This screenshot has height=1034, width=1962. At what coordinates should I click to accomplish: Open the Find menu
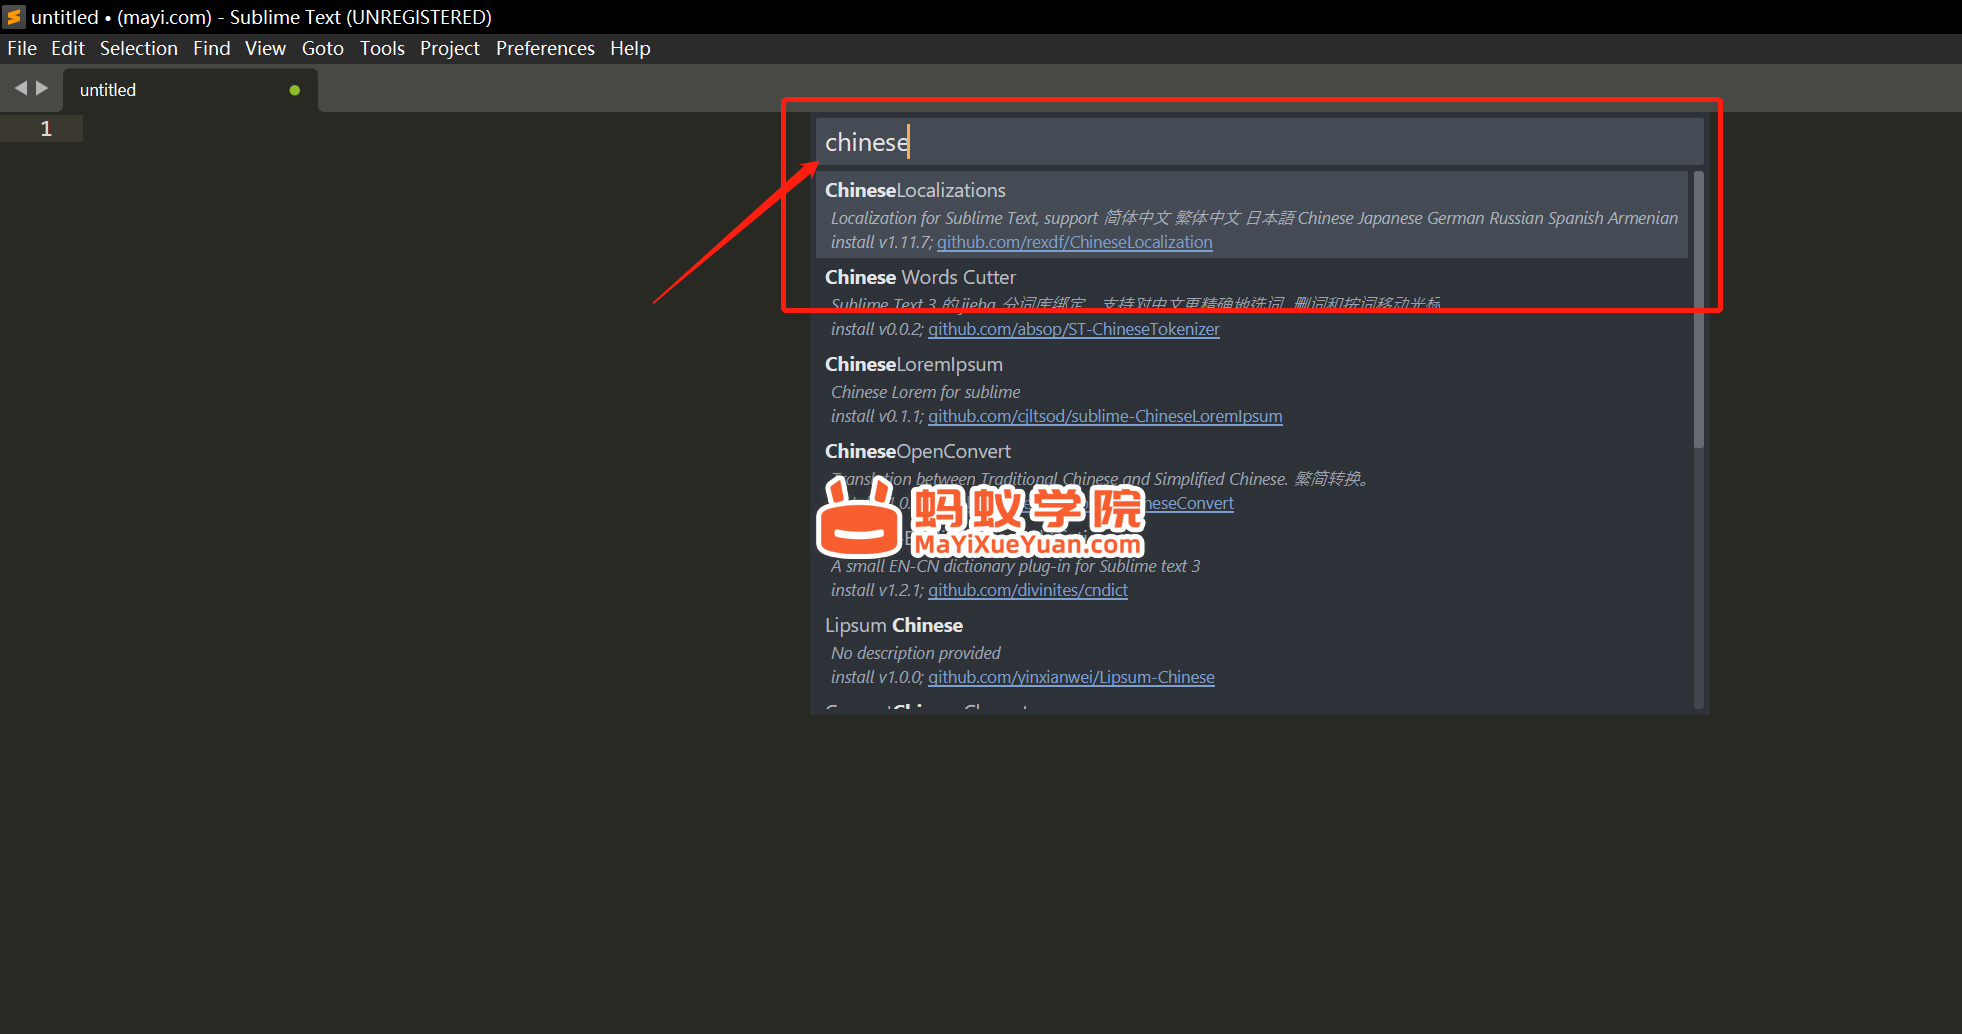click(x=211, y=48)
